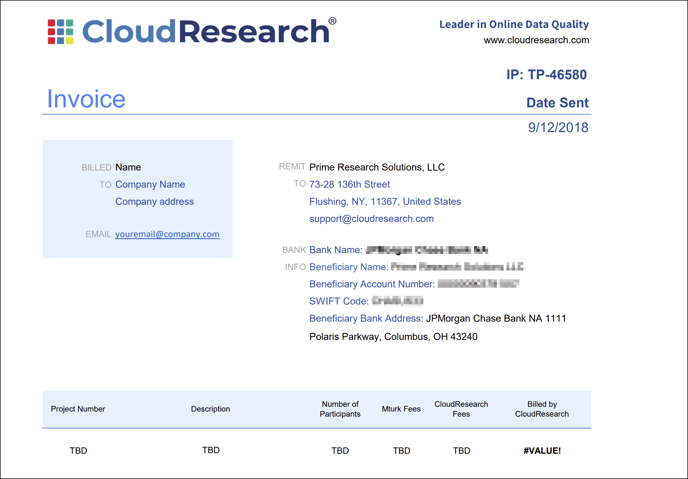
Task: Click the Beneficiary Account Number label
Action: [372, 284]
